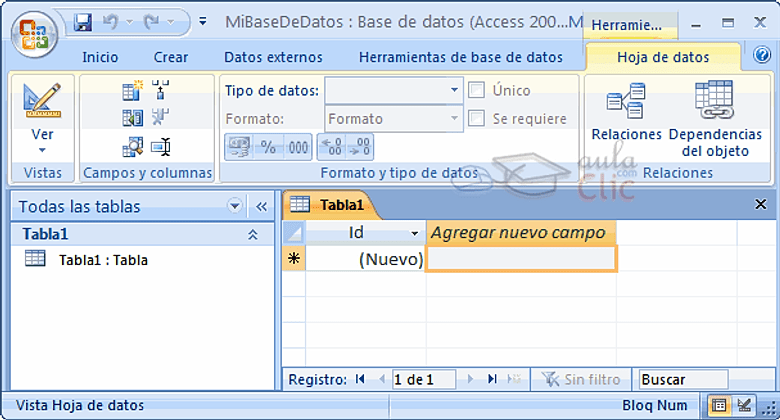Apply percent format button

tap(268, 147)
